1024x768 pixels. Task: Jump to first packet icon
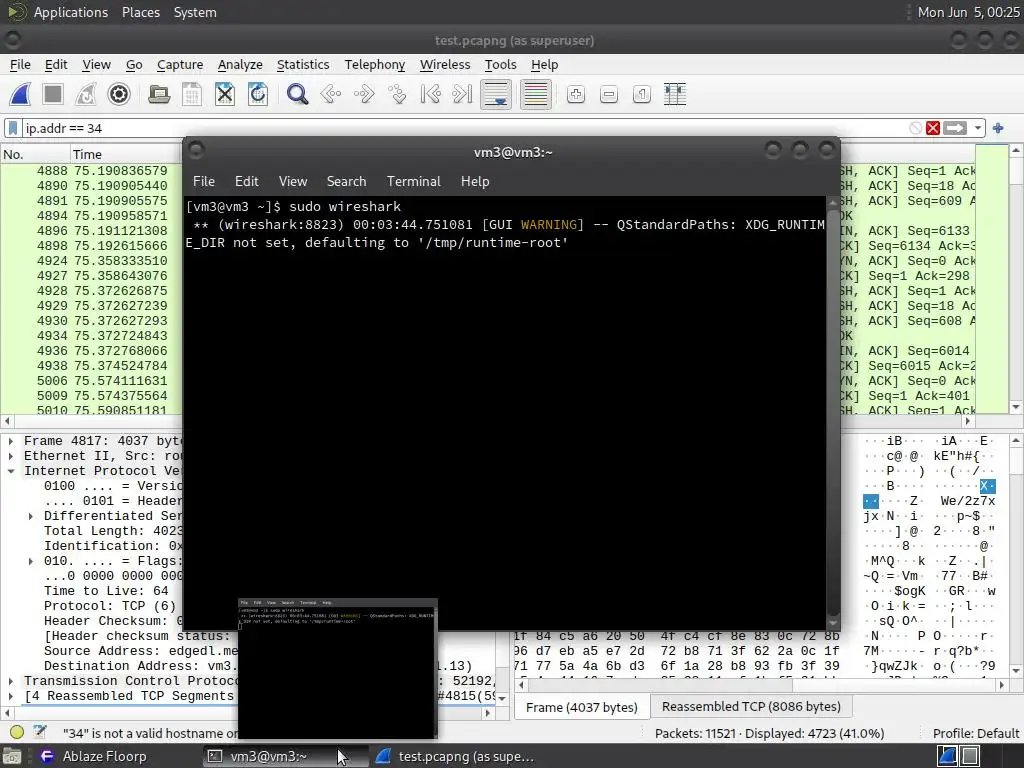430,94
